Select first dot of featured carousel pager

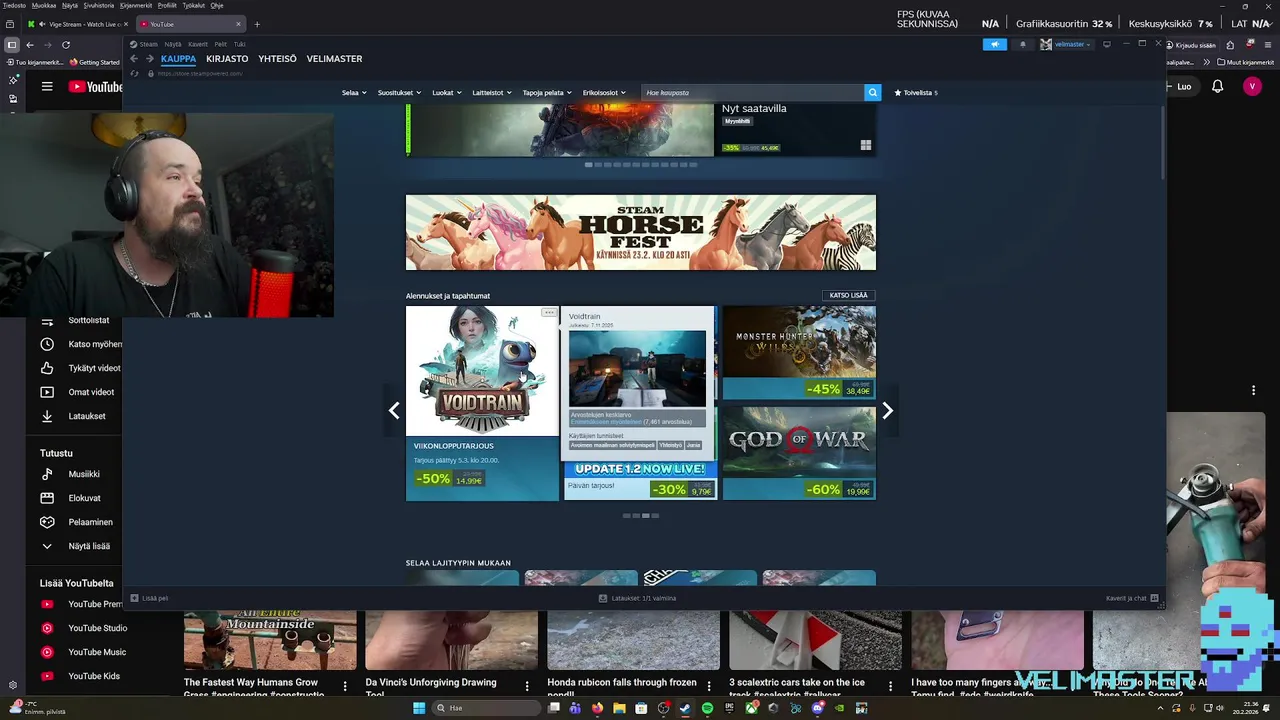point(588,164)
